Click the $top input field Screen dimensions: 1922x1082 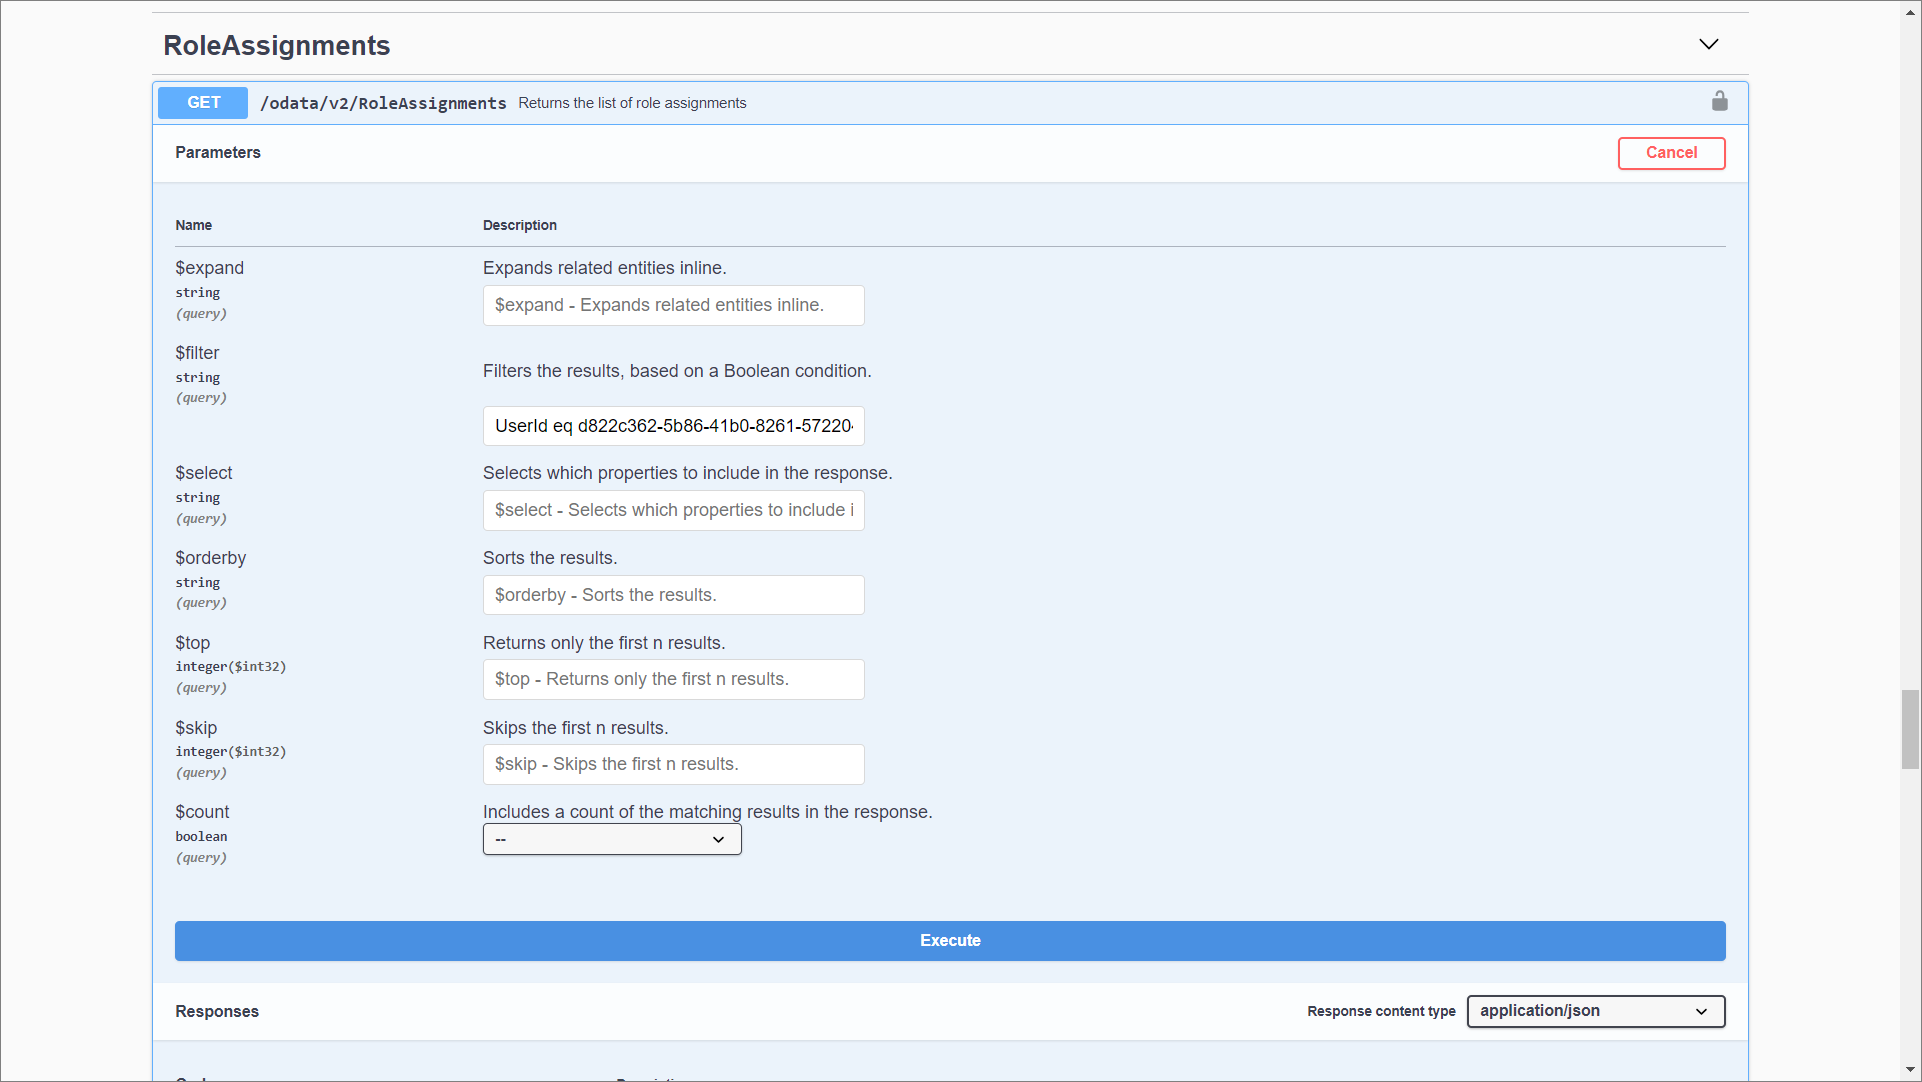673,679
